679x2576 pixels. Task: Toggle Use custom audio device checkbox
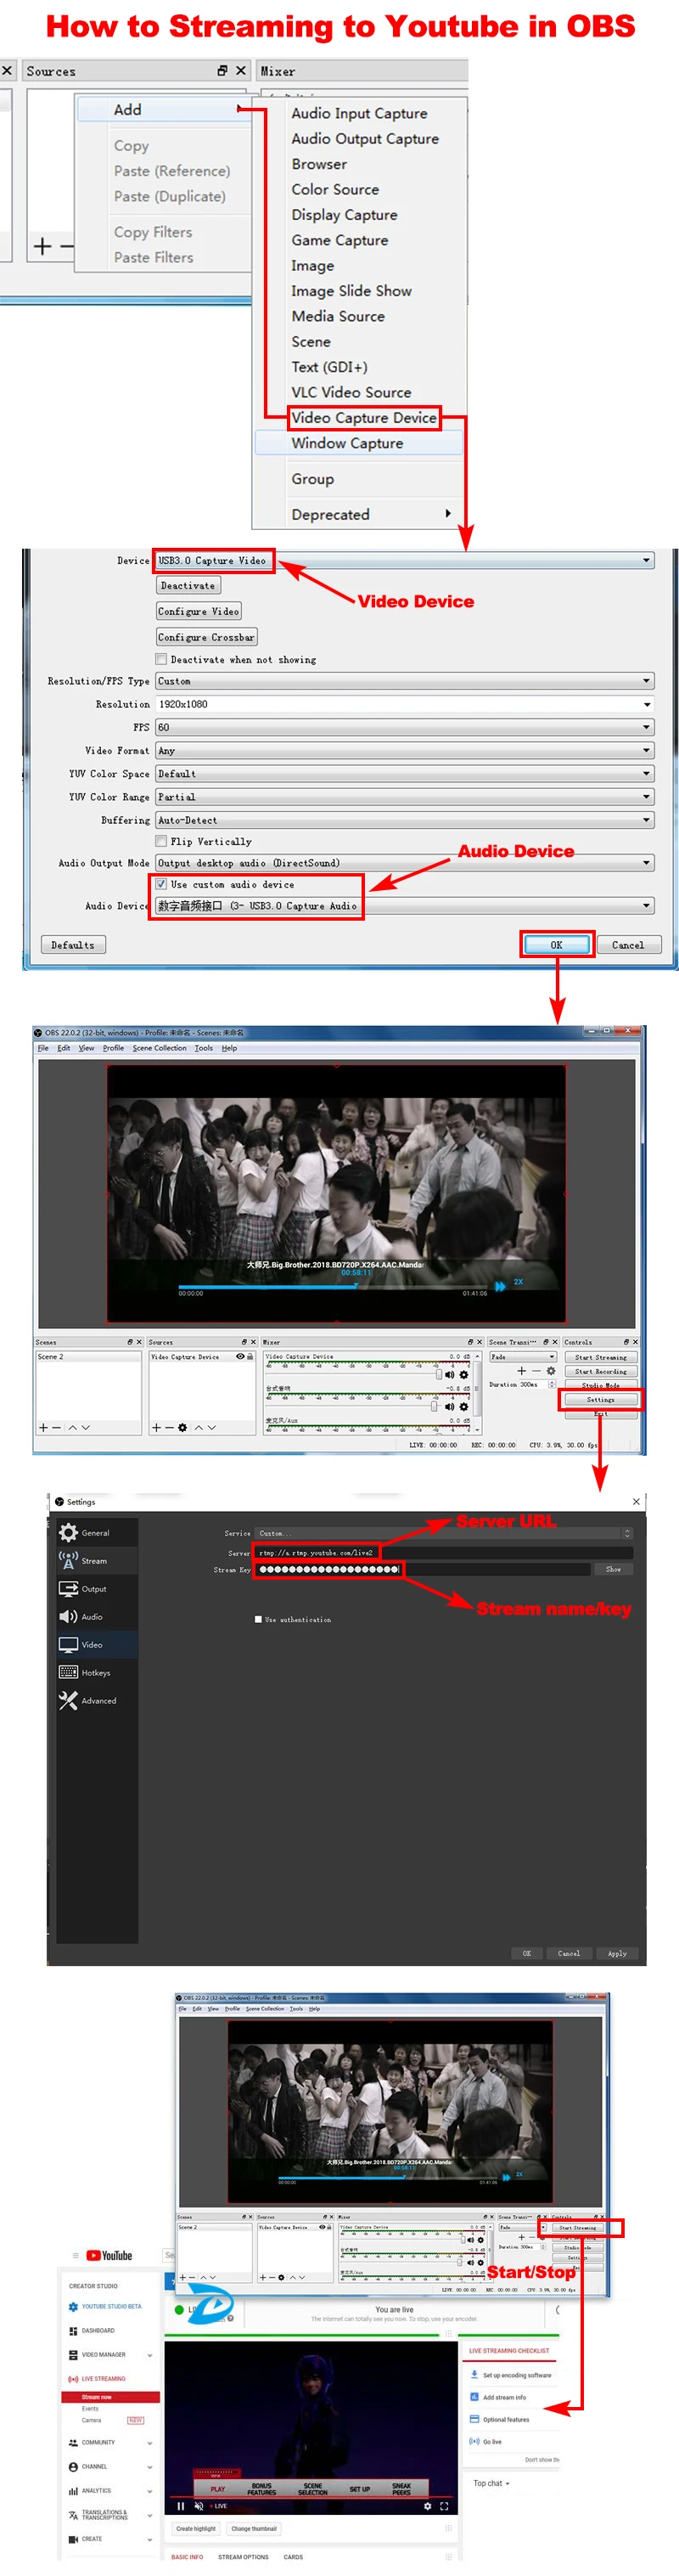[161, 884]
